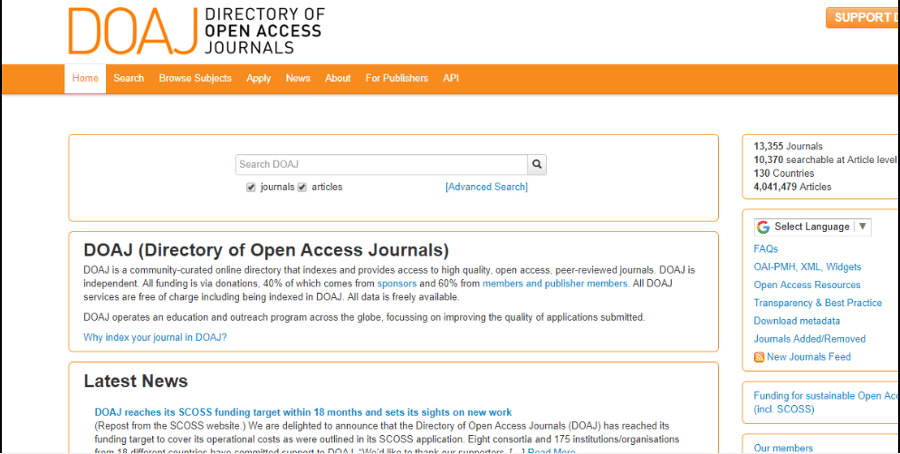Uncheck the journals checkbox
Viewport: 900px width, 454px height.
pyautogui.click(x=251, y=187)
